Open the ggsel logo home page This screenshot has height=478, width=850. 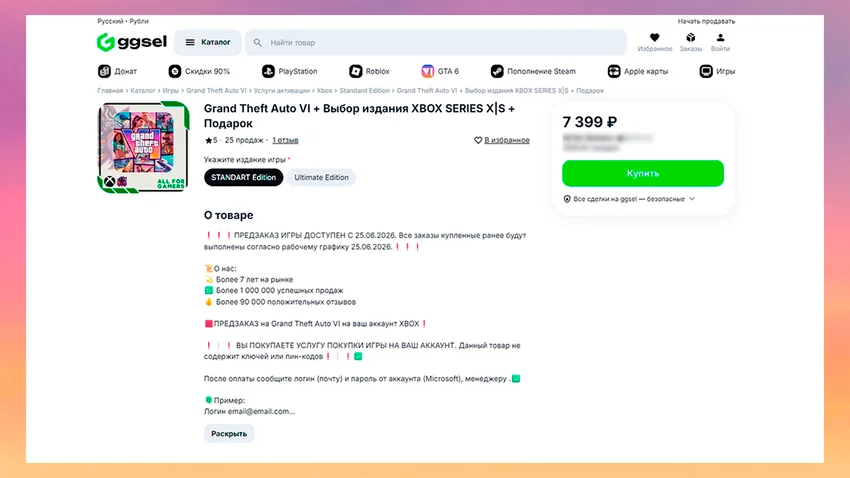click(x=132, y=42)
